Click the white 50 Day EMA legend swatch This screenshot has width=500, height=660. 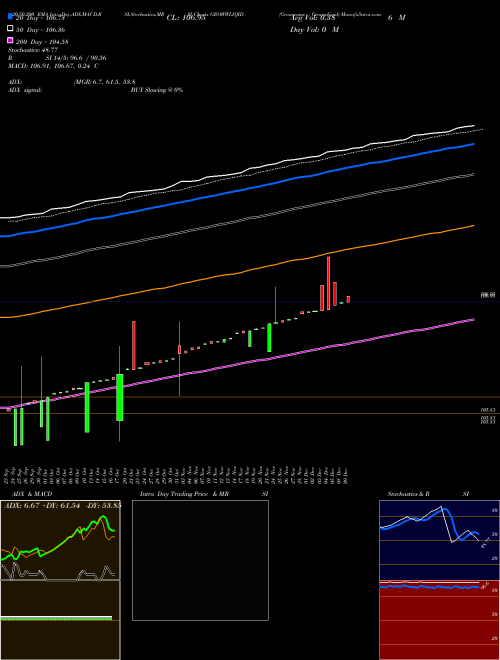click(x=10, y=29)
